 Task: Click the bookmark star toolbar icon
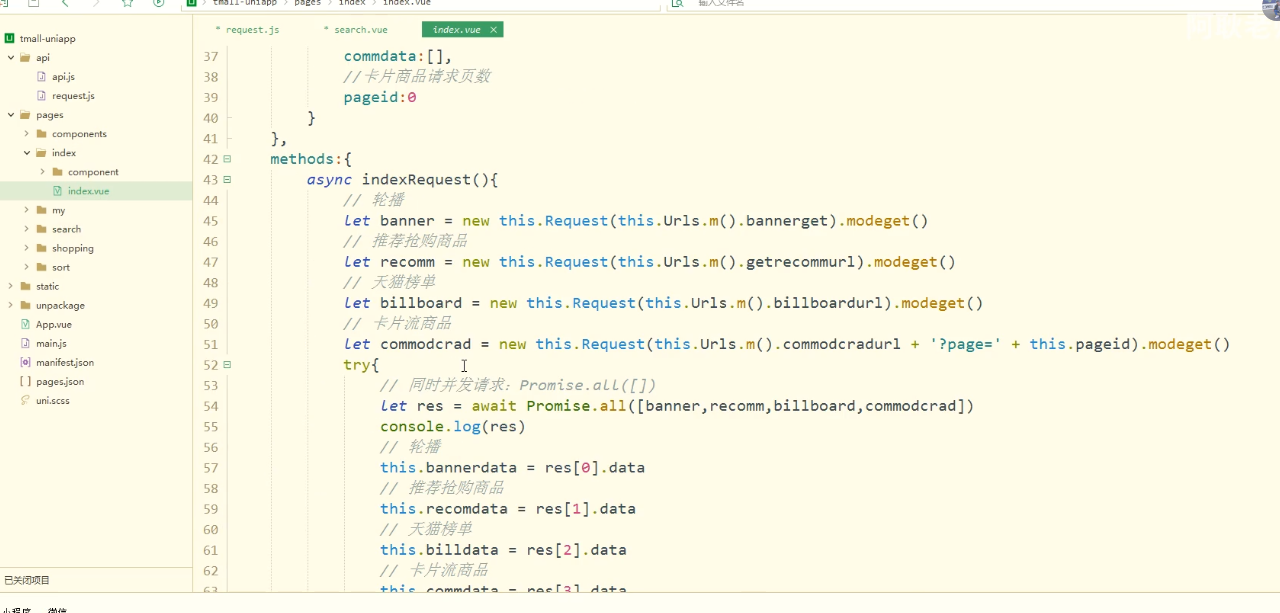click(127, 3)
